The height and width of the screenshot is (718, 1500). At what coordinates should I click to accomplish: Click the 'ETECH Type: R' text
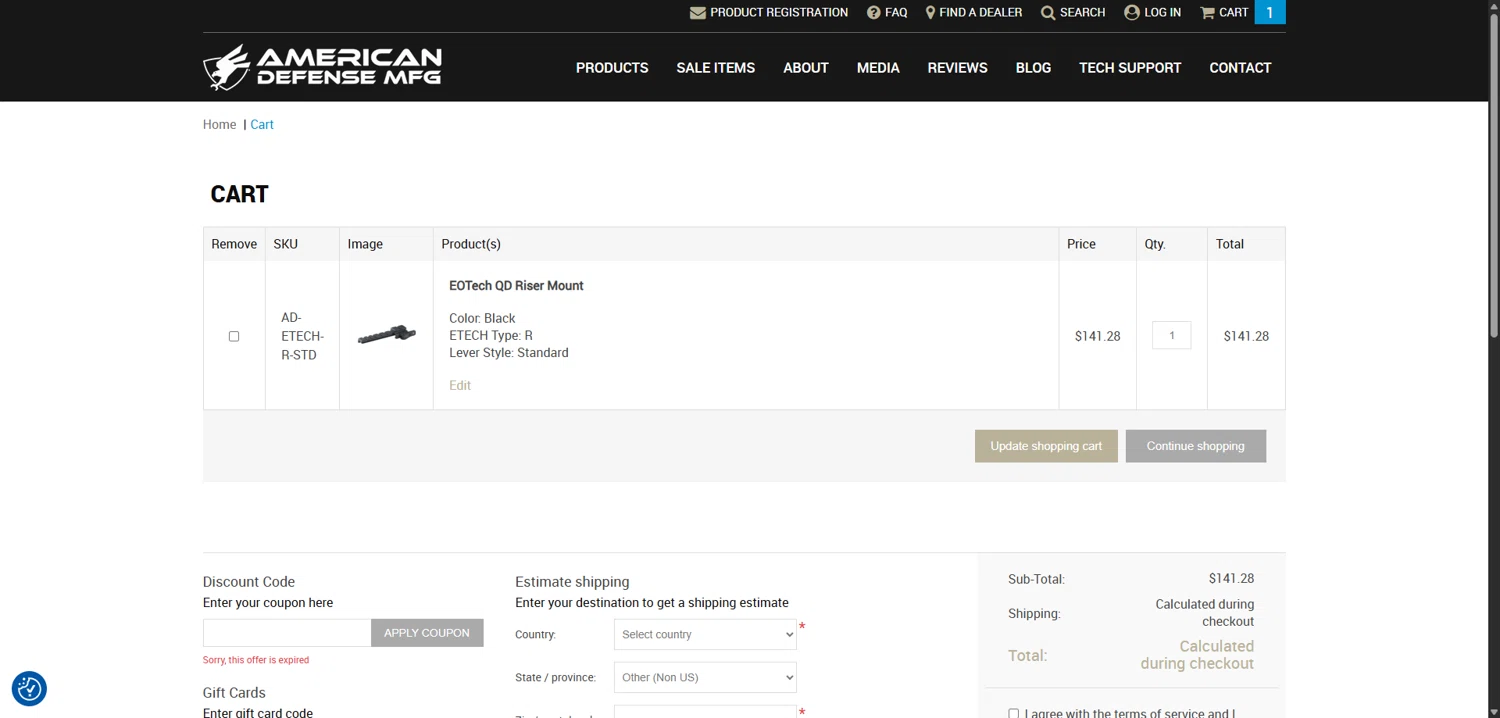(491, 335)
